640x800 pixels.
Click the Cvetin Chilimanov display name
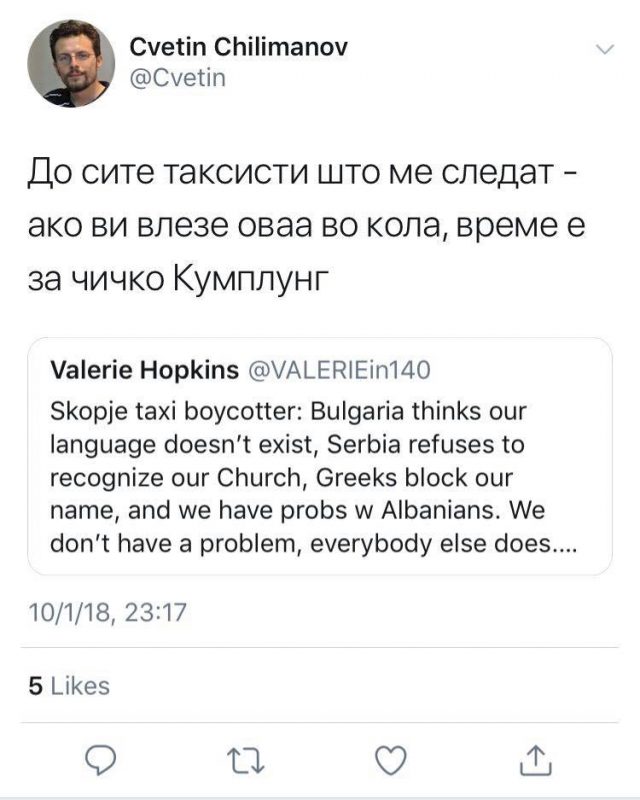239,47
